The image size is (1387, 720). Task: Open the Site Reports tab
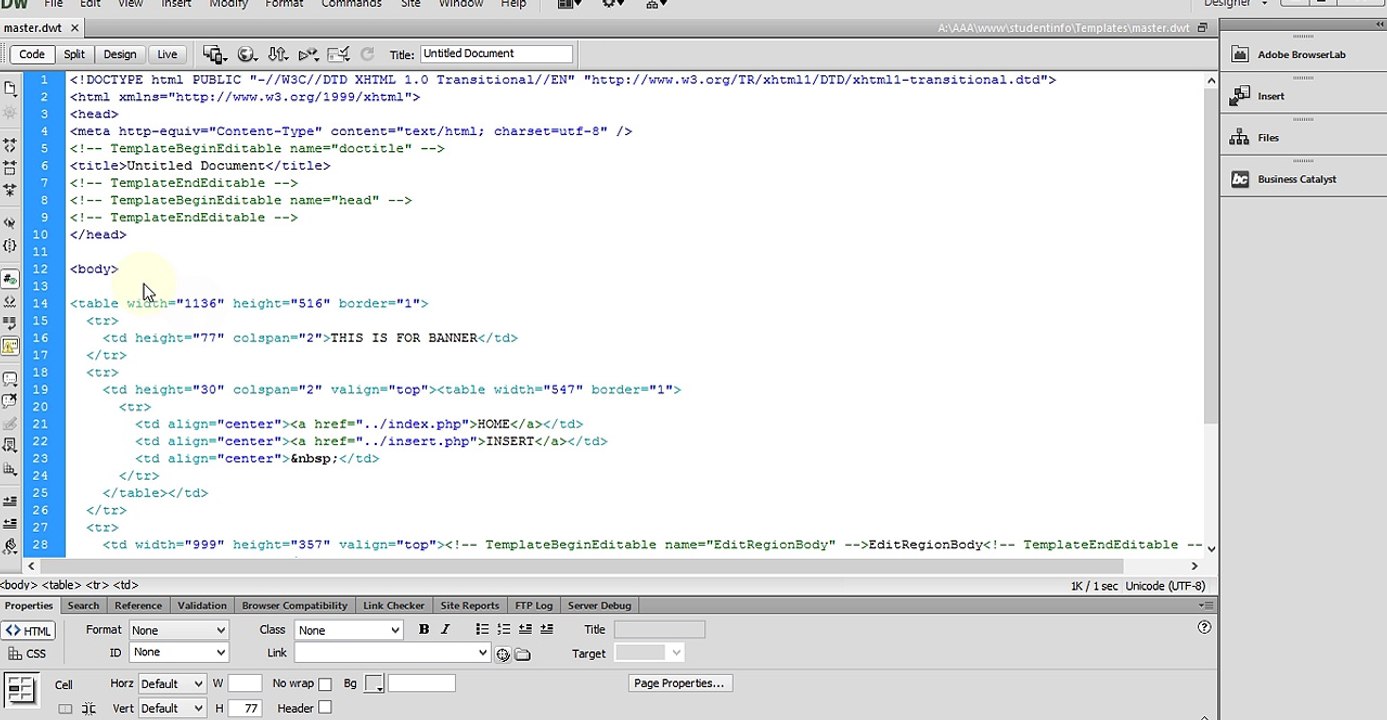(470, 605)
